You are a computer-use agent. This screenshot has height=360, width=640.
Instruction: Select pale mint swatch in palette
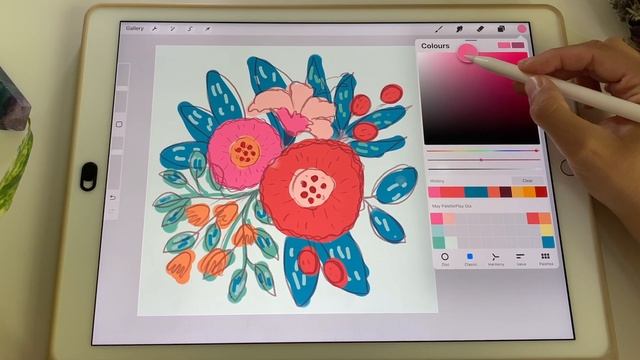pyautogui.click(x=451, y=243)
